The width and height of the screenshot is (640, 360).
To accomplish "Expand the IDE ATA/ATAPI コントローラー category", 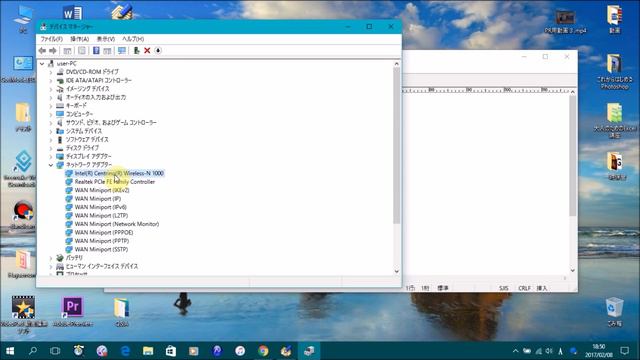I will 51,81.
